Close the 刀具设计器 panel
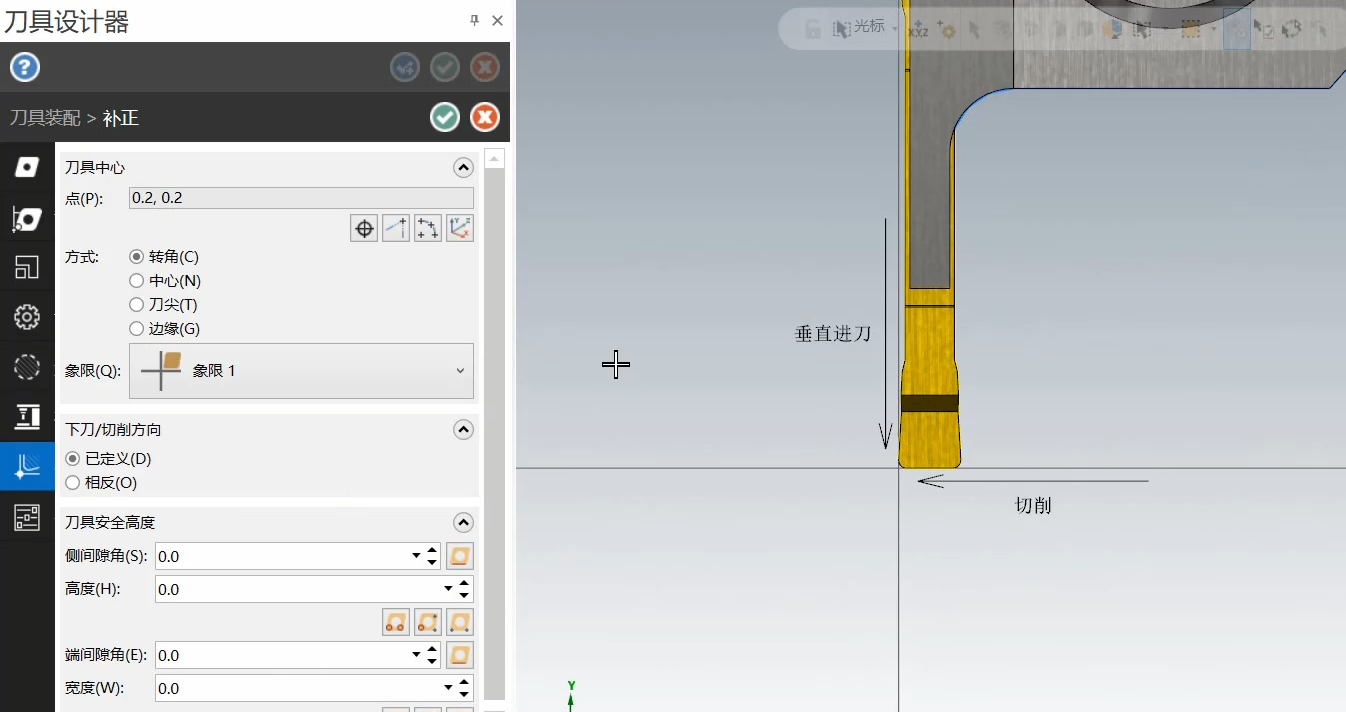Screen dimensions: 1346x712 (497, 20)
